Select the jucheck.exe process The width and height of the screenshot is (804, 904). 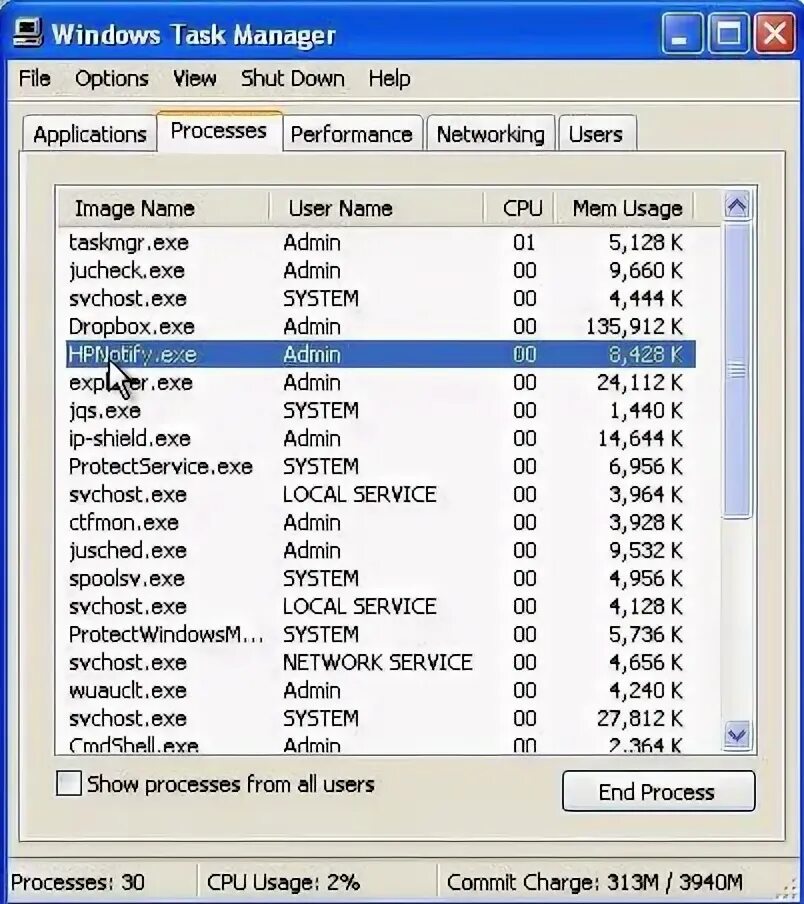coord(380,270)
